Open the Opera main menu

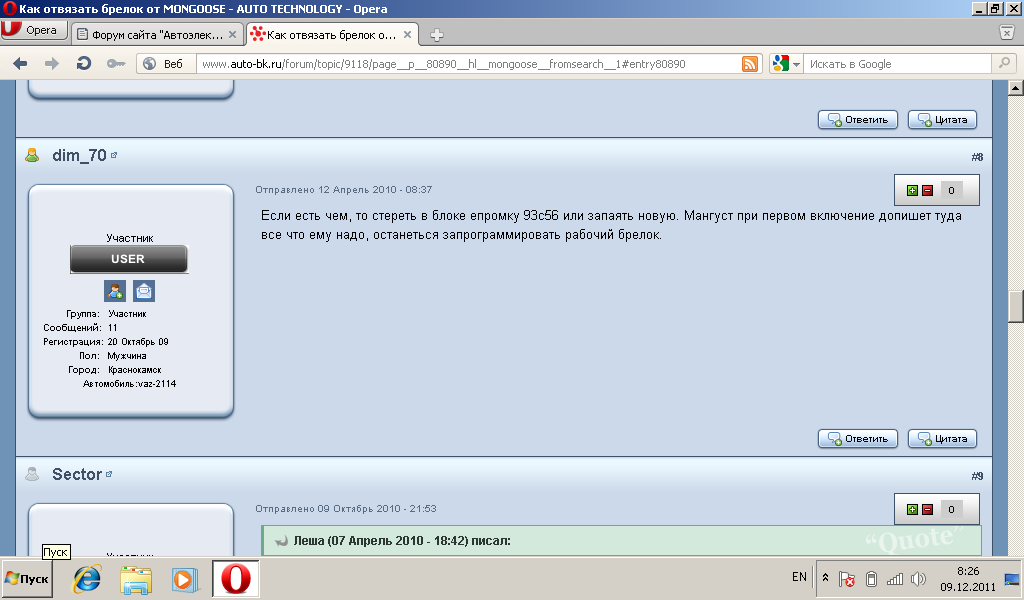(x=34, y=30)
